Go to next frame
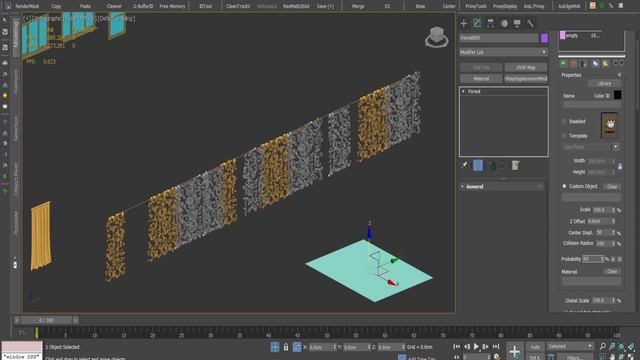This screenshot has width=640, height=360. [x=485, y=347]
